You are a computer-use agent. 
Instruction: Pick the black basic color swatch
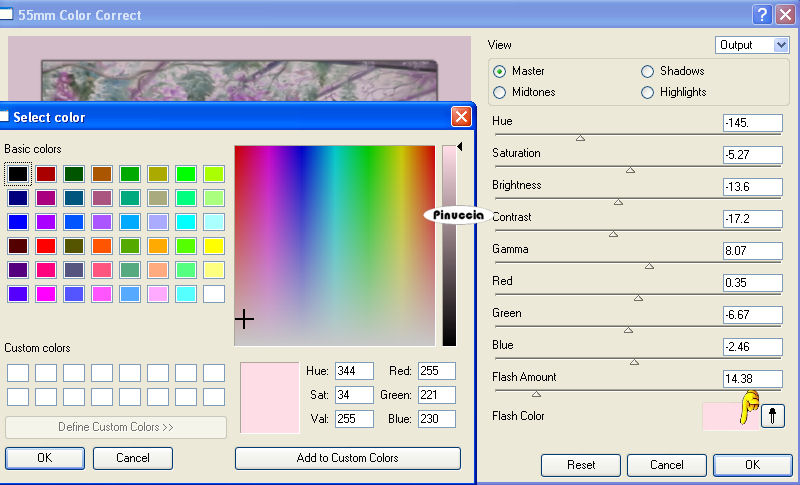coord(18,174)
